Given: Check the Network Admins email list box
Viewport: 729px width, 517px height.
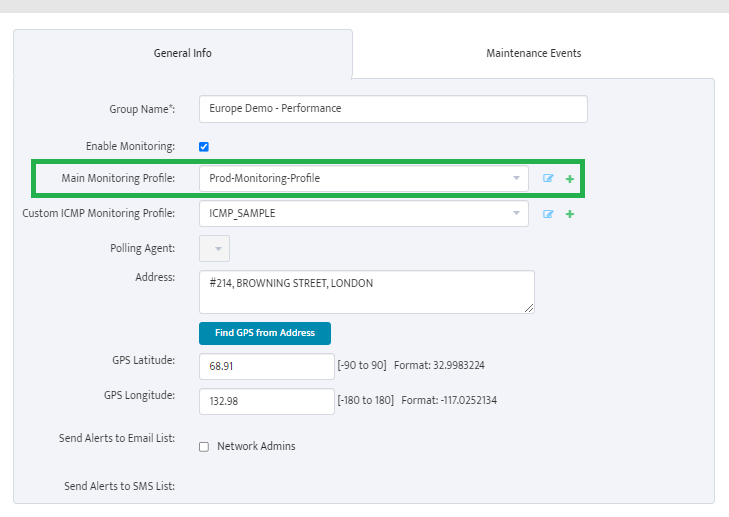Looking at the screenshot, I should click(204, 447).
